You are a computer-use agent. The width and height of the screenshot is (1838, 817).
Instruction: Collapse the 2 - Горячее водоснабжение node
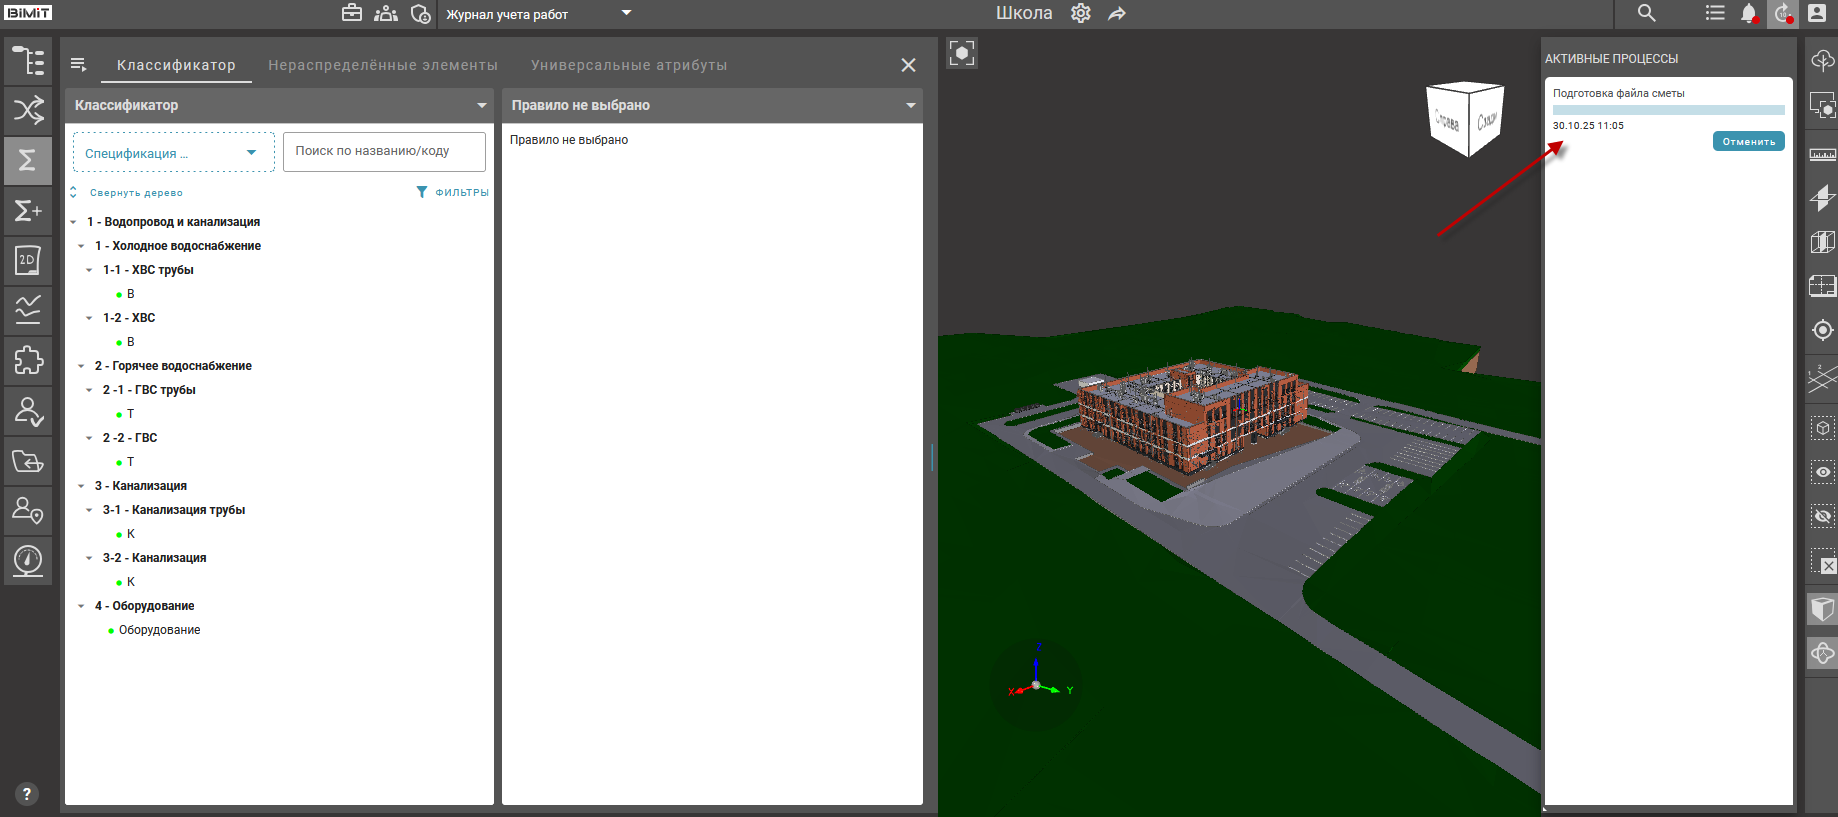[x=82, y=366]
